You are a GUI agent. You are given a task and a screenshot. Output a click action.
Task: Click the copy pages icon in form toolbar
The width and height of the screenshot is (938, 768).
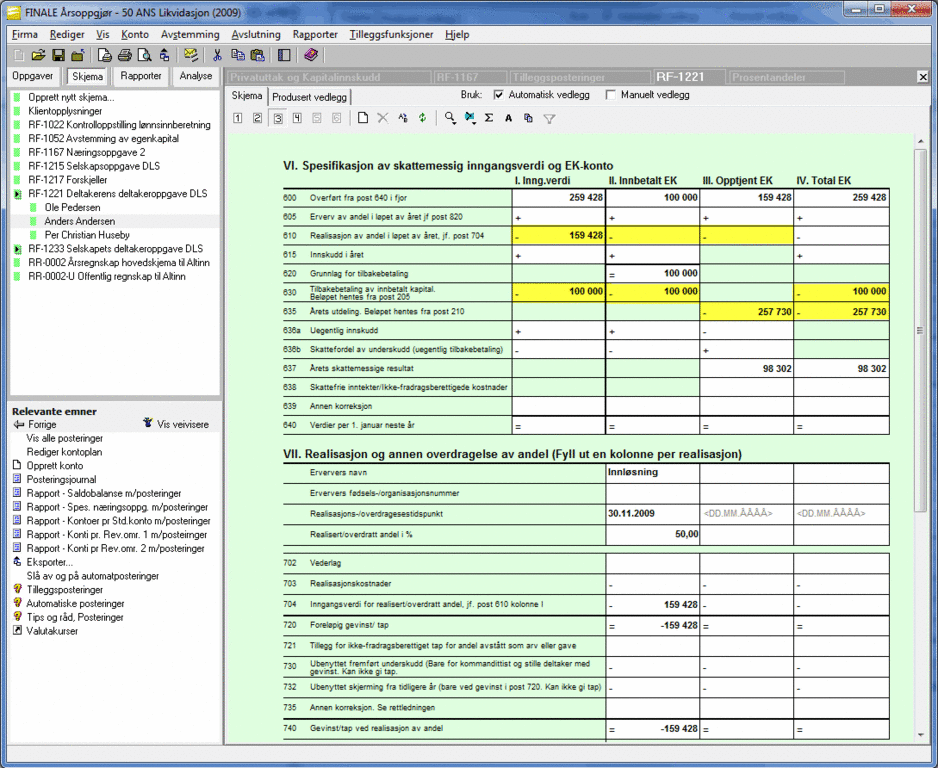click(x=528, y=118)
